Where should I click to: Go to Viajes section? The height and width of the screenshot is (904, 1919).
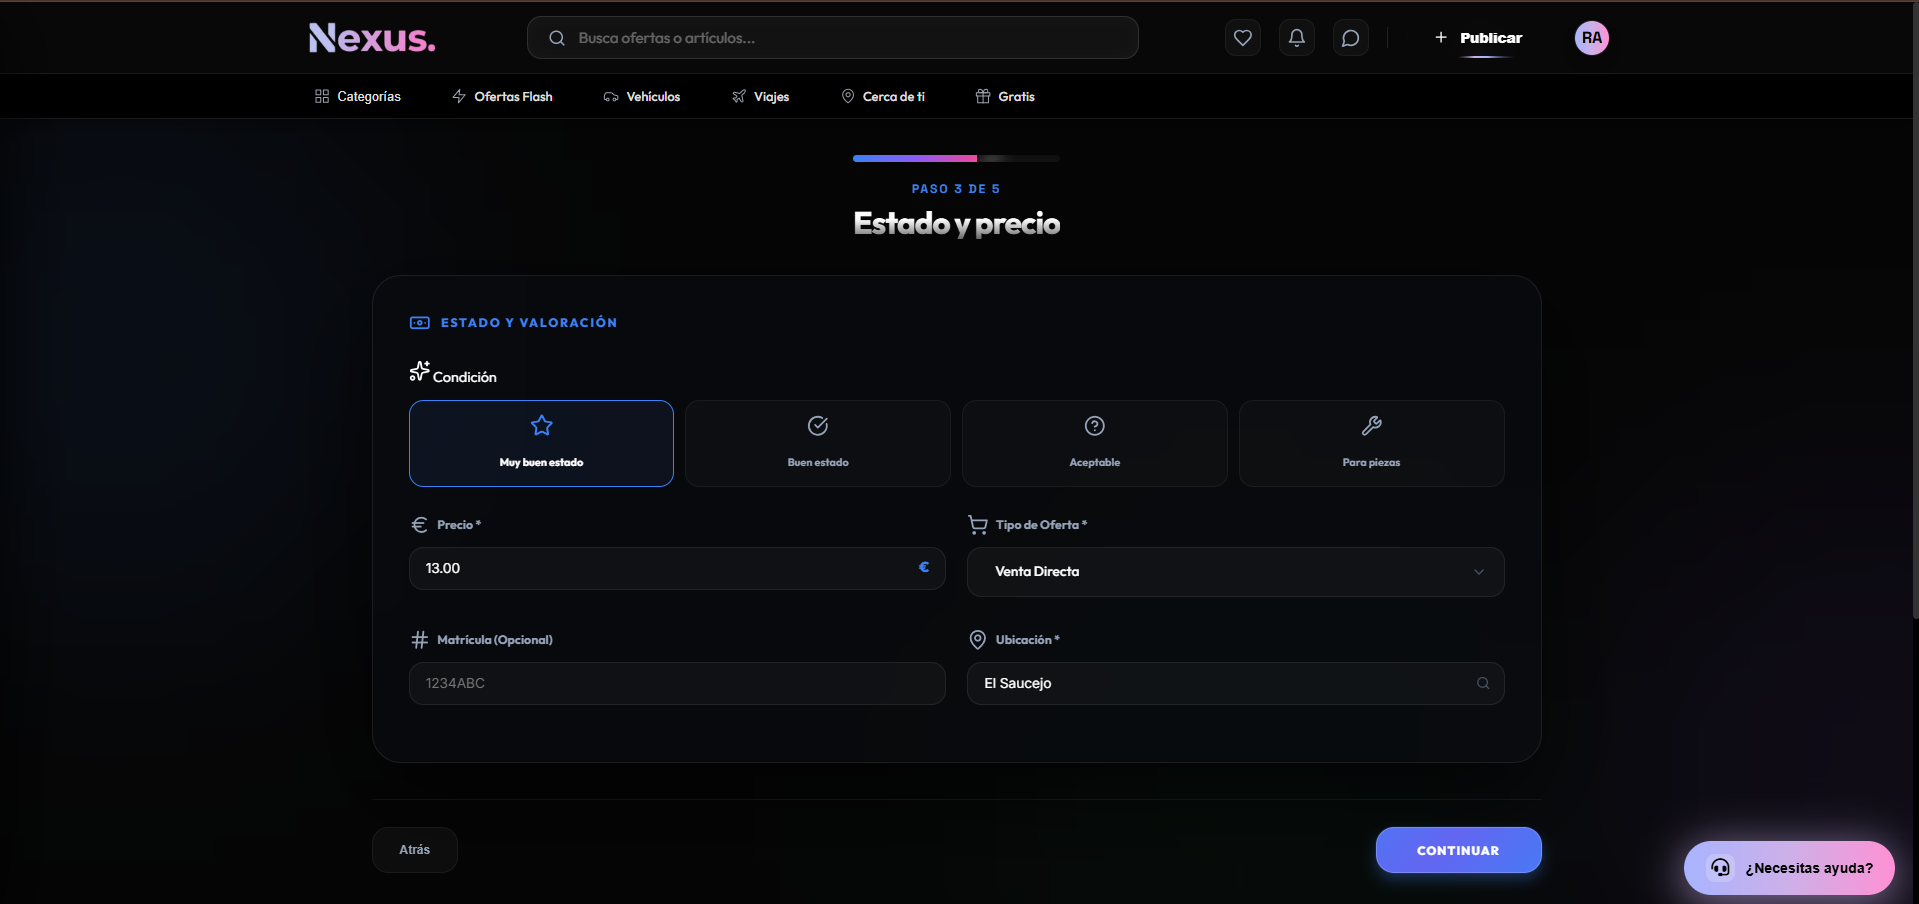tap(761, 96)
